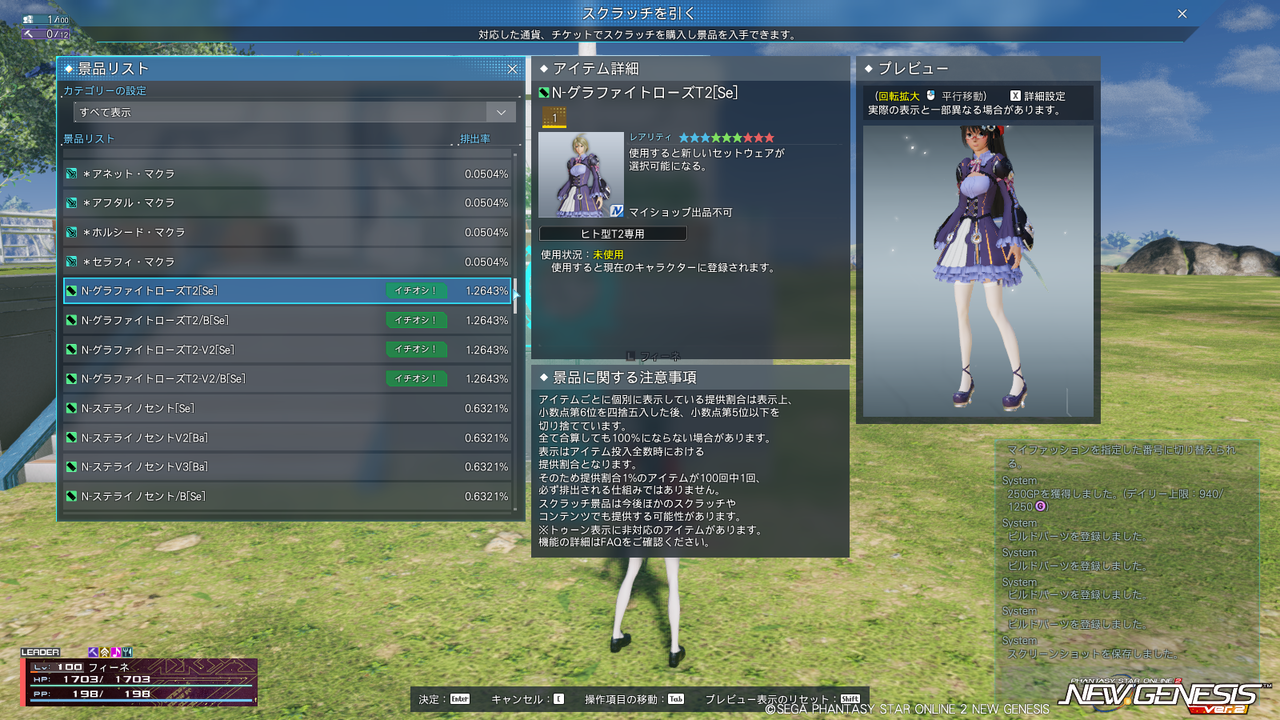Click the アイテム詳細 panel title

(x=596, y=69)
